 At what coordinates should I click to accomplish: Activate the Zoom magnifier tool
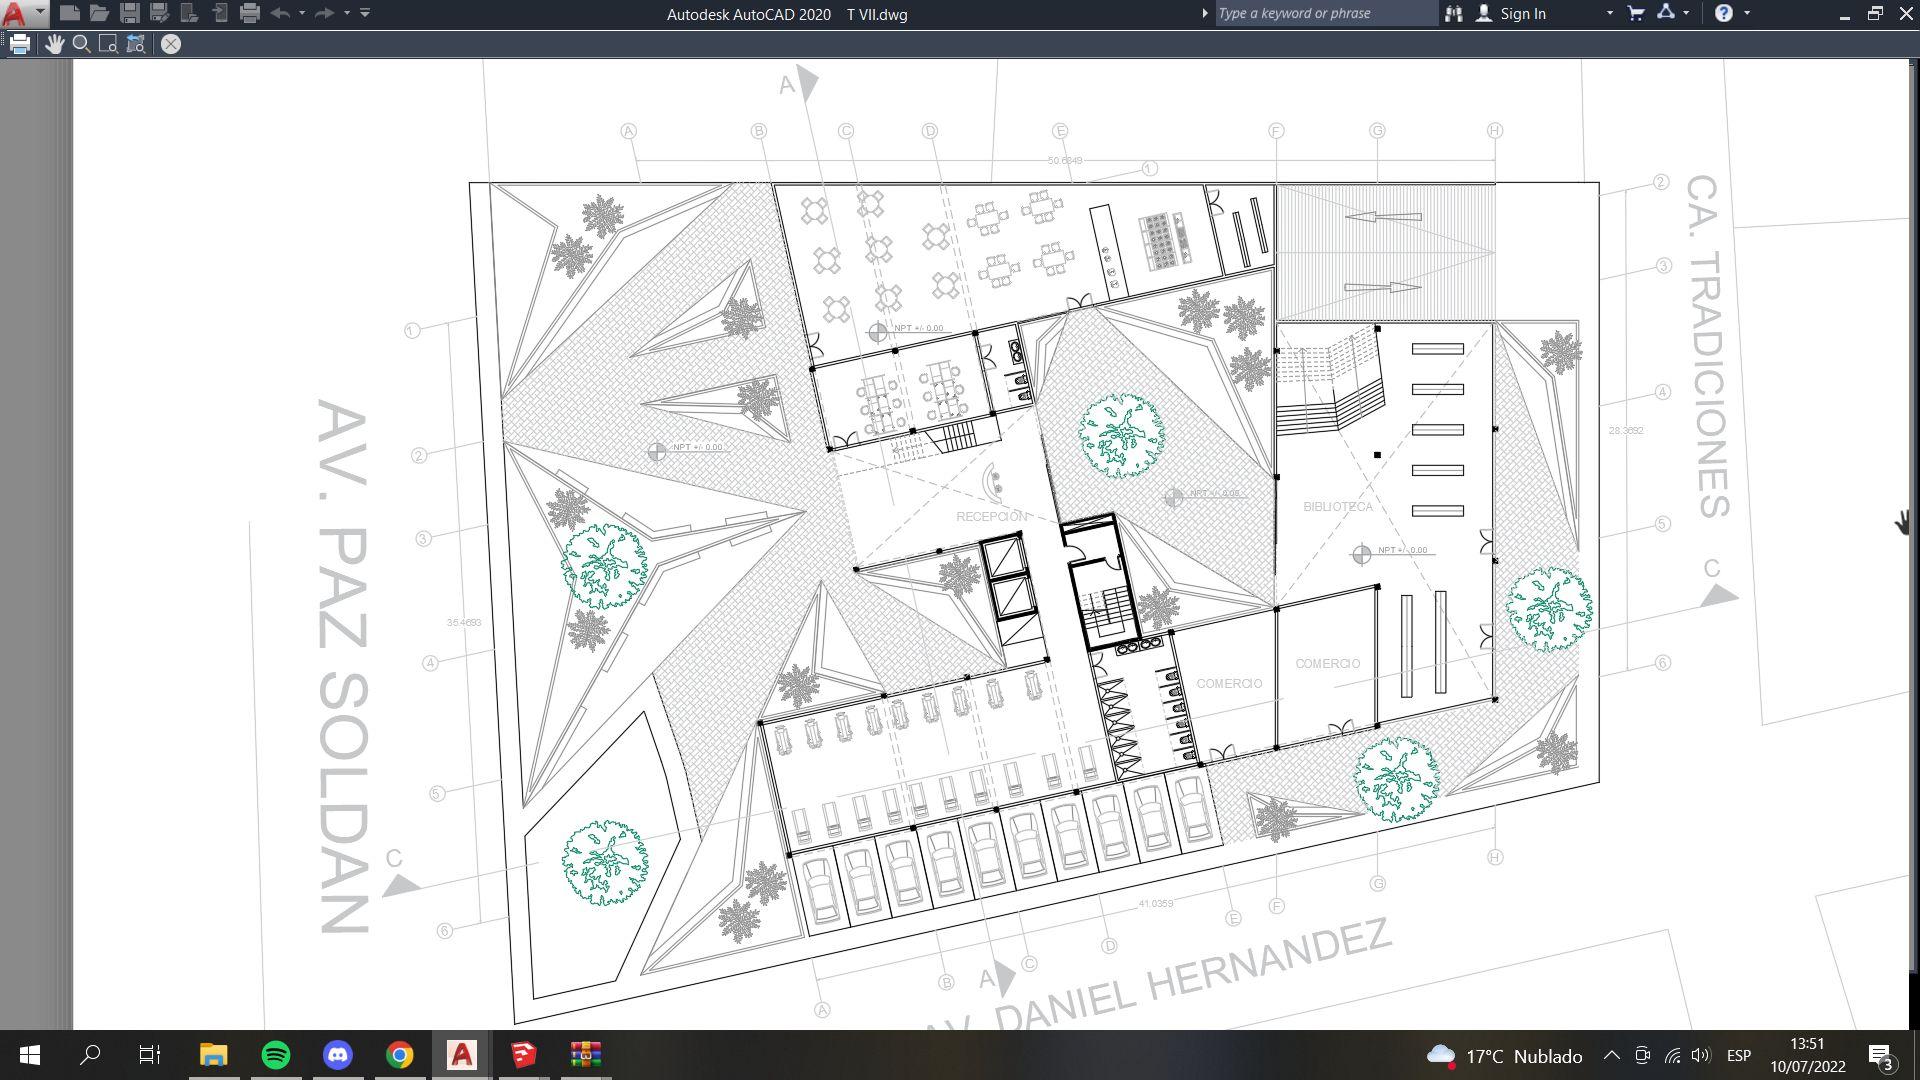pos(82,44)
